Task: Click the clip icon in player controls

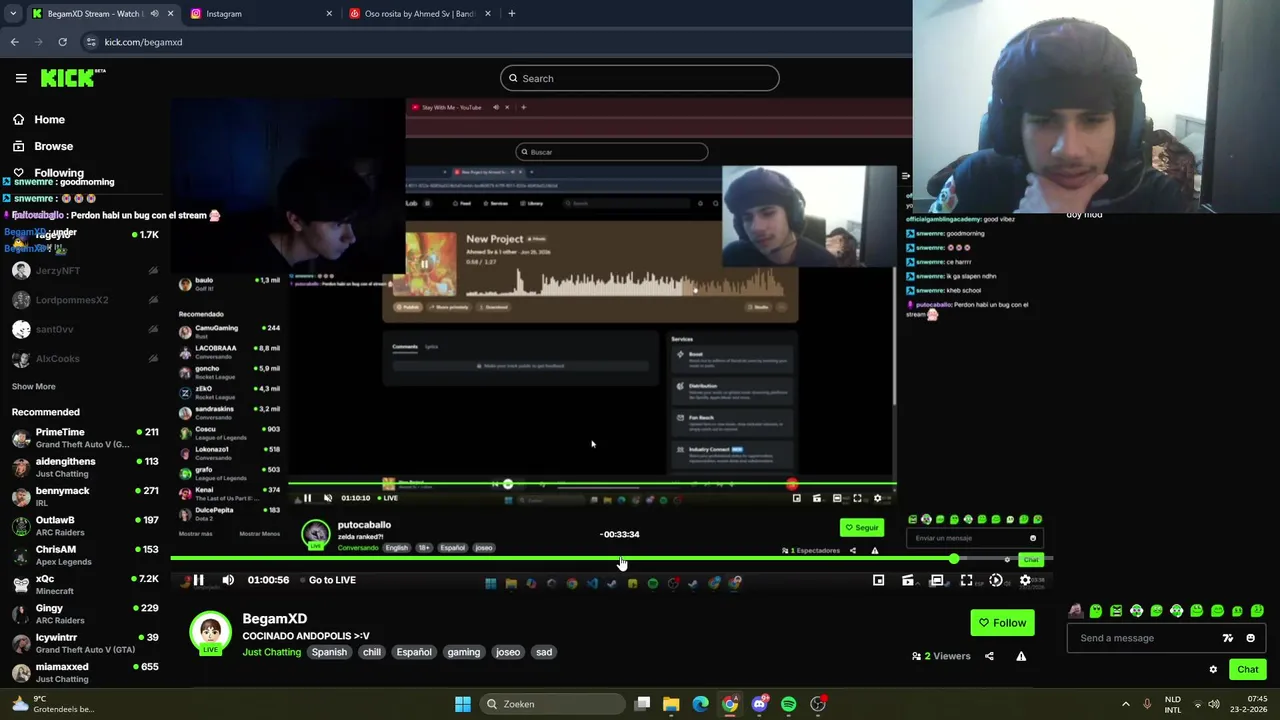Action: (908, 580)
